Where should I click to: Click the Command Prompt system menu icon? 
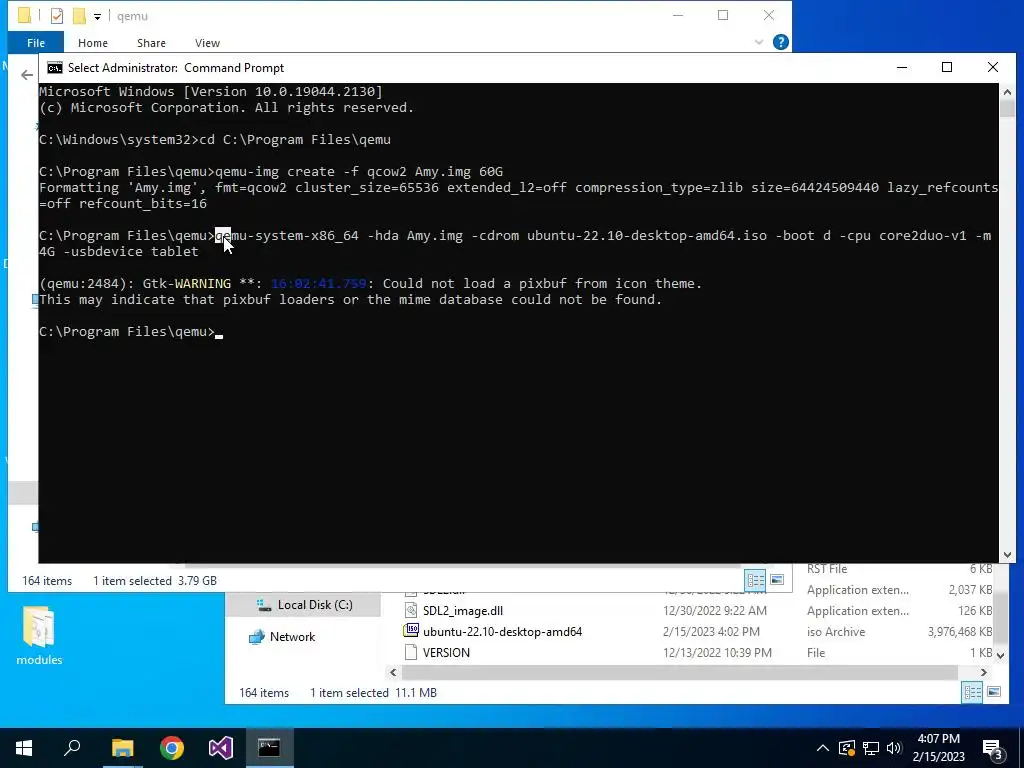55,68
